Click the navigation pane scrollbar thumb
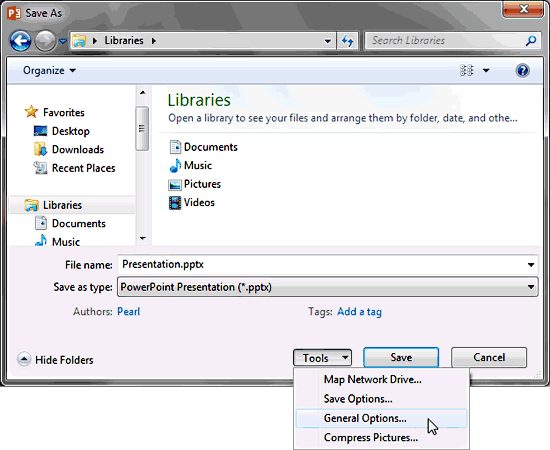This screenshot has width=550, height=450. click(142, 129)
